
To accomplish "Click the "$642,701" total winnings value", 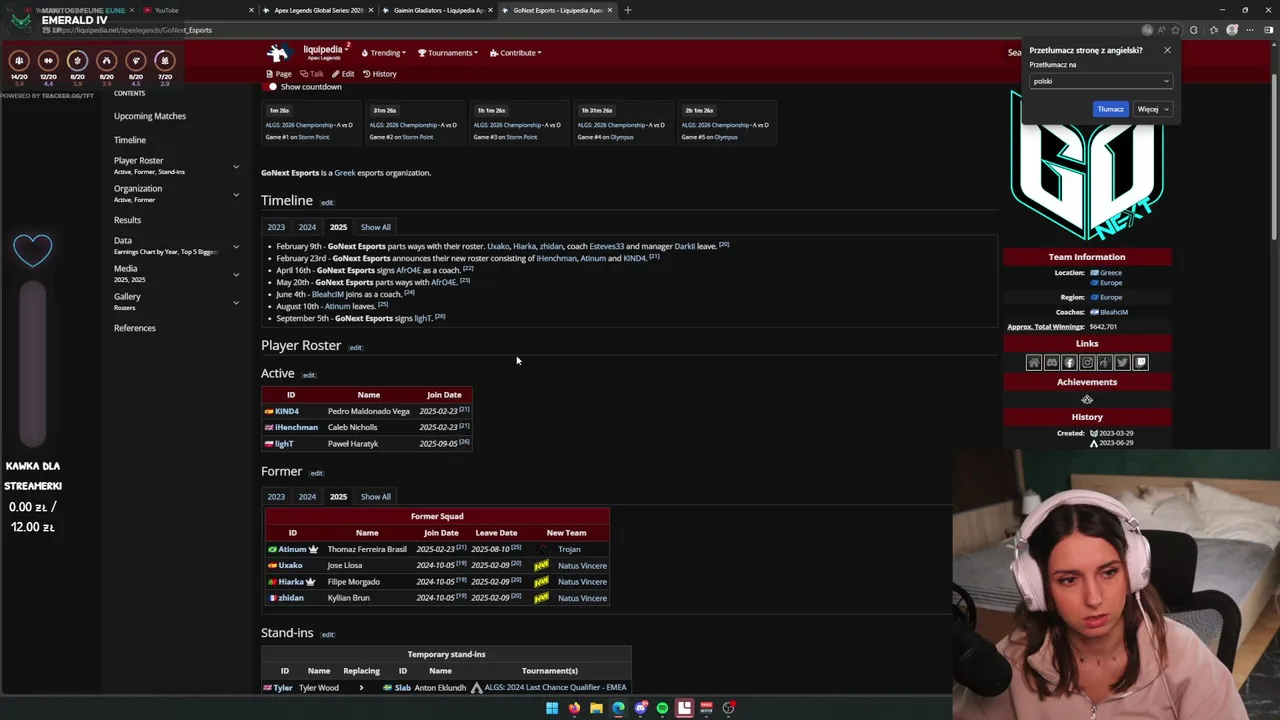I will pos(1103,327).
